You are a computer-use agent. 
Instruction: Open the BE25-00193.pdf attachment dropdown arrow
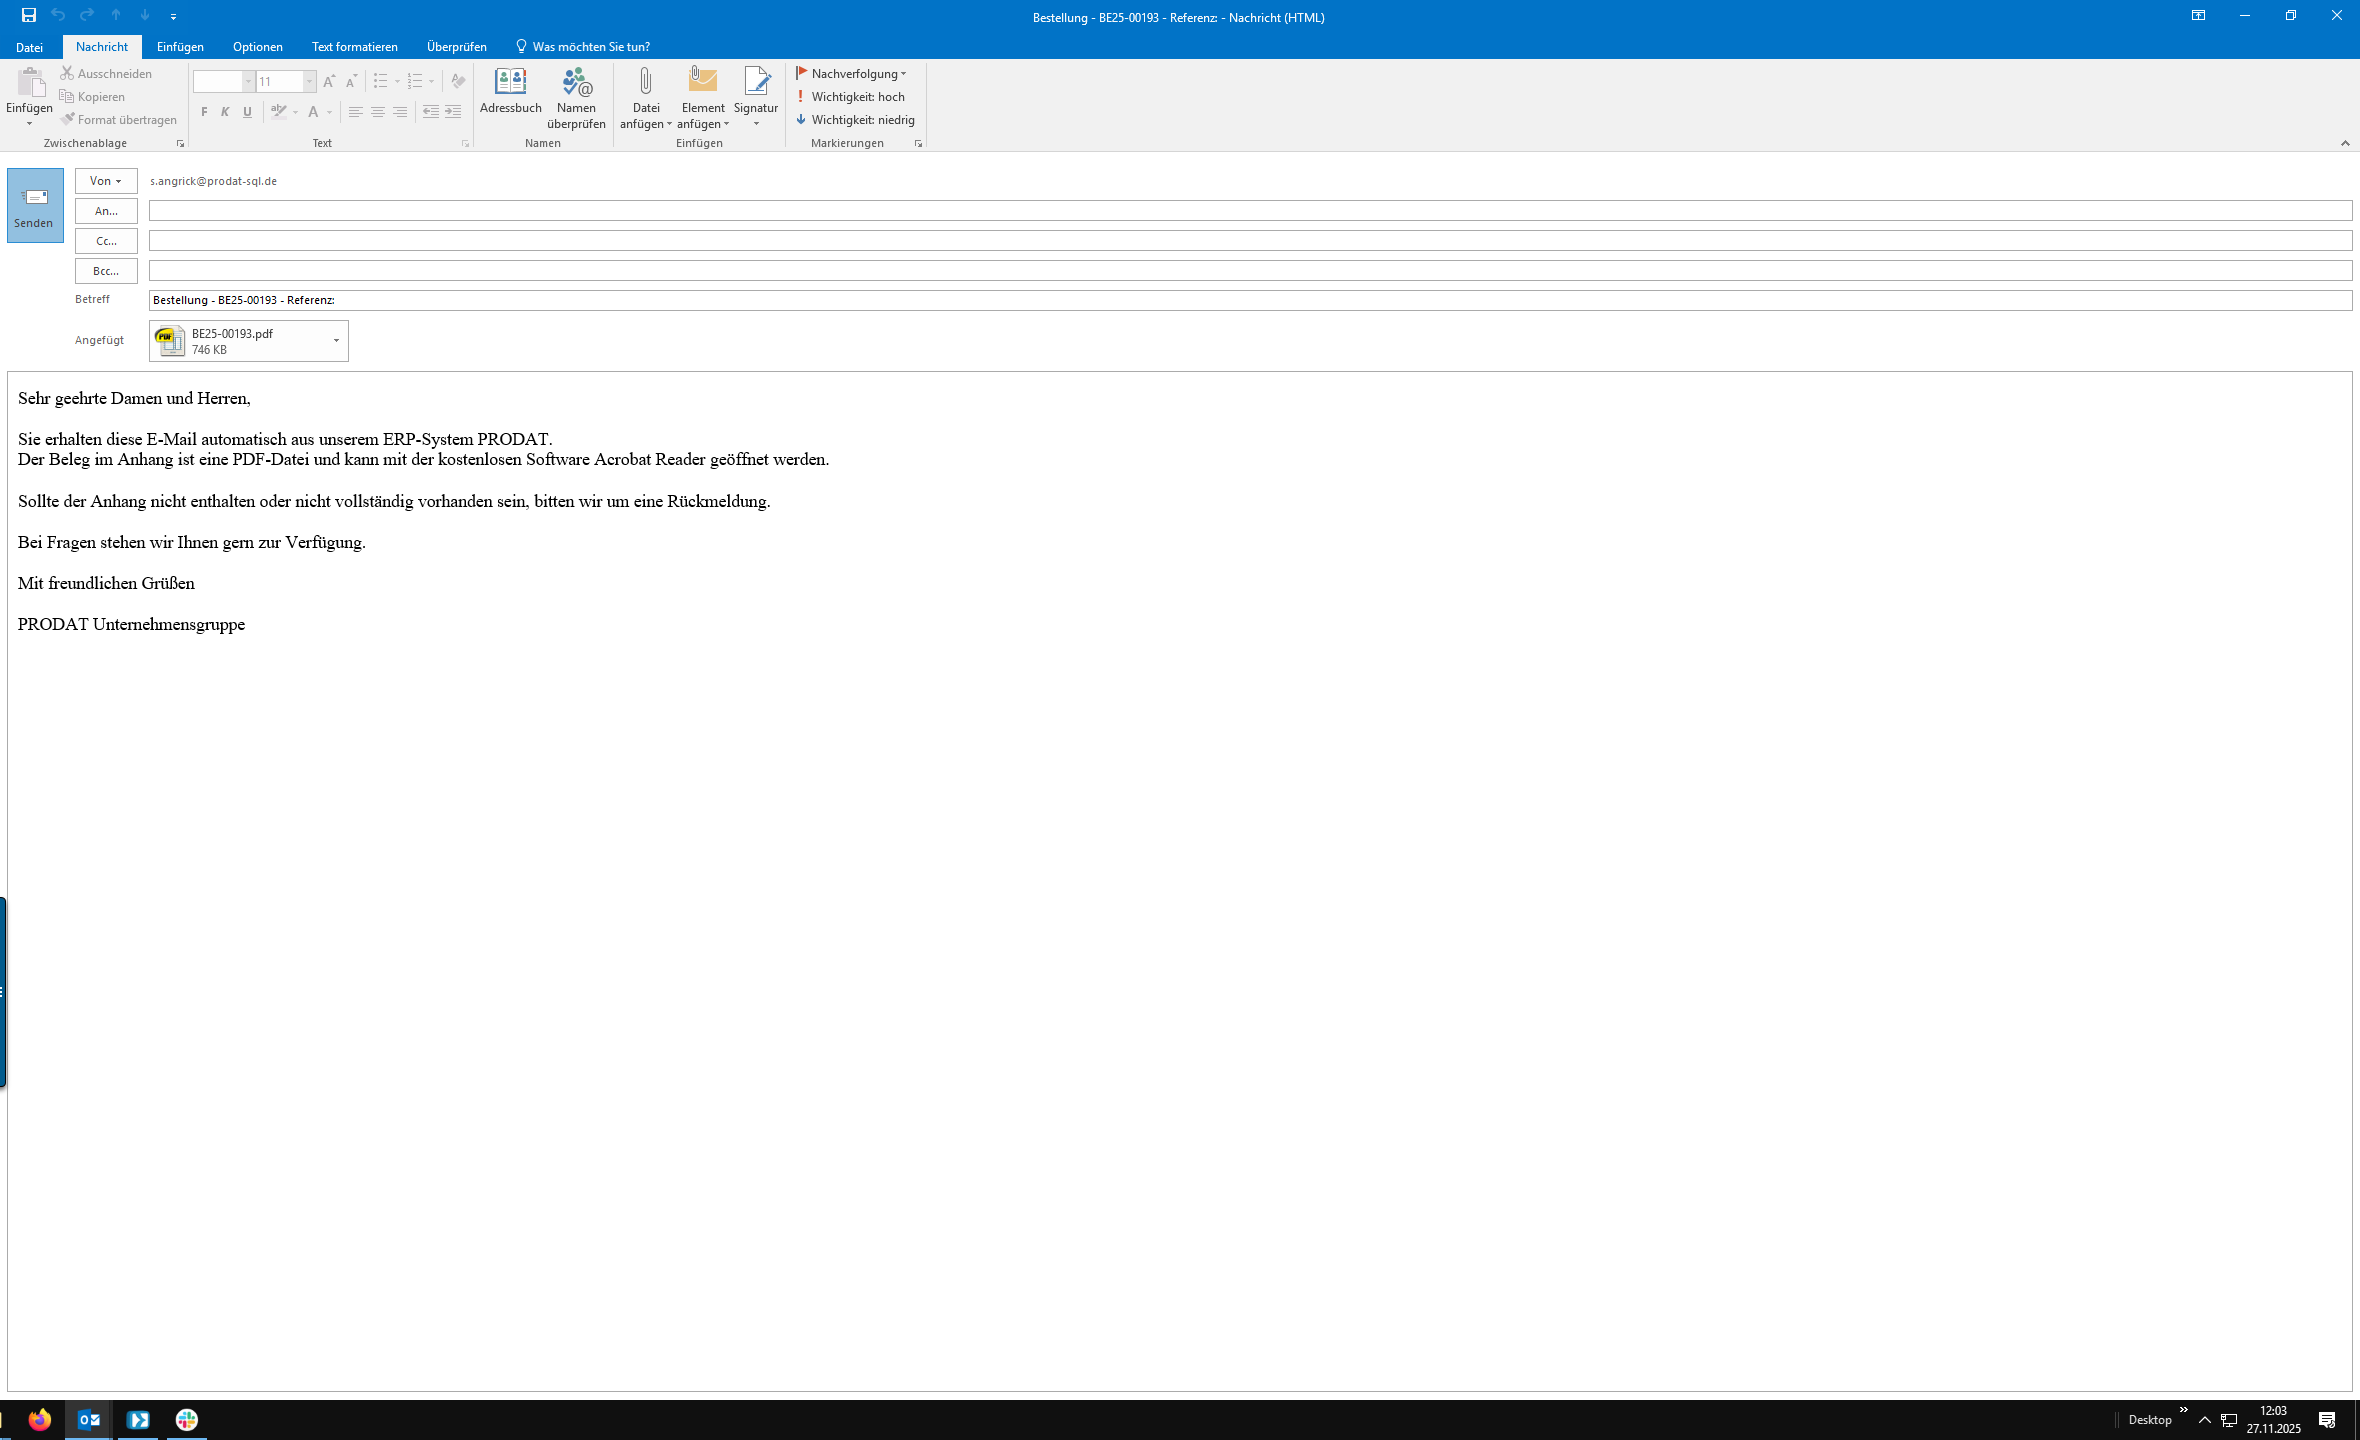336,341
